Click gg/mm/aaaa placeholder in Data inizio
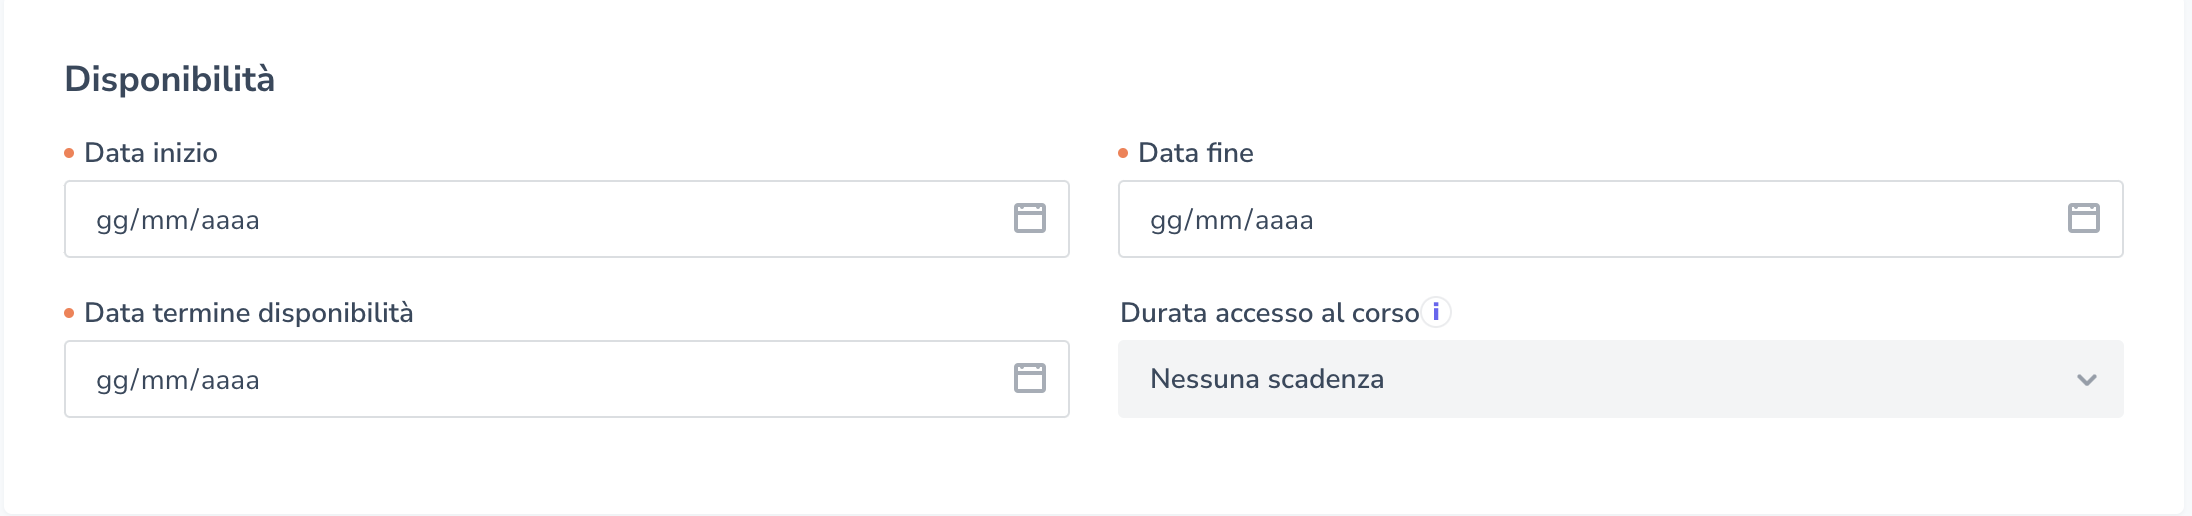This screenshot has height=516, width=2192. coord(178,220)
